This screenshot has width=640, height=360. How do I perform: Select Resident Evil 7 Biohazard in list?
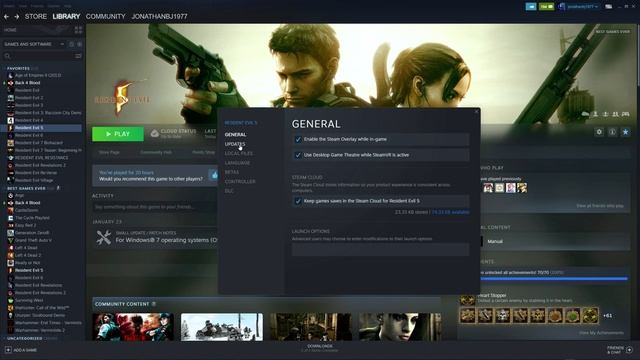click(x=39, y=143)
